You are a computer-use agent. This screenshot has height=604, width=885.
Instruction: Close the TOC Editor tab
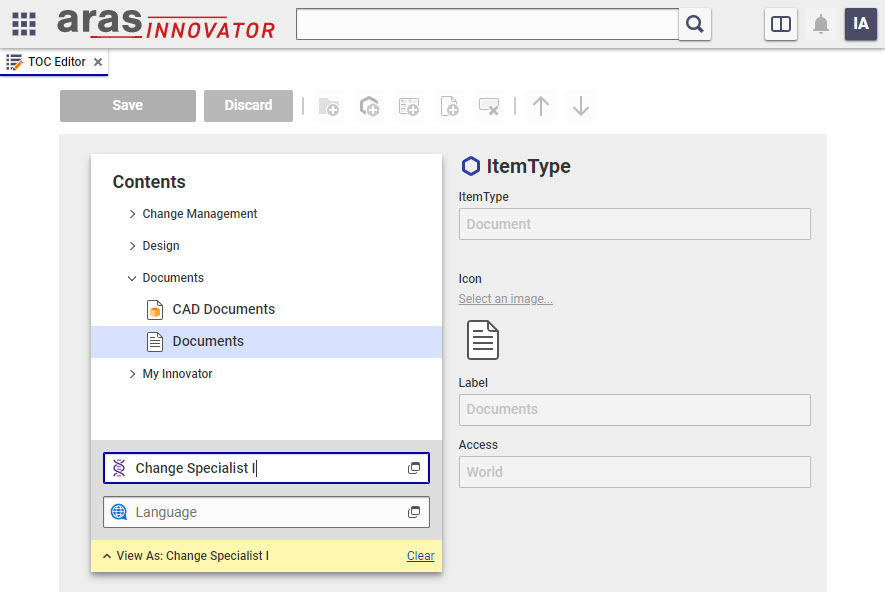pos(98,62)
